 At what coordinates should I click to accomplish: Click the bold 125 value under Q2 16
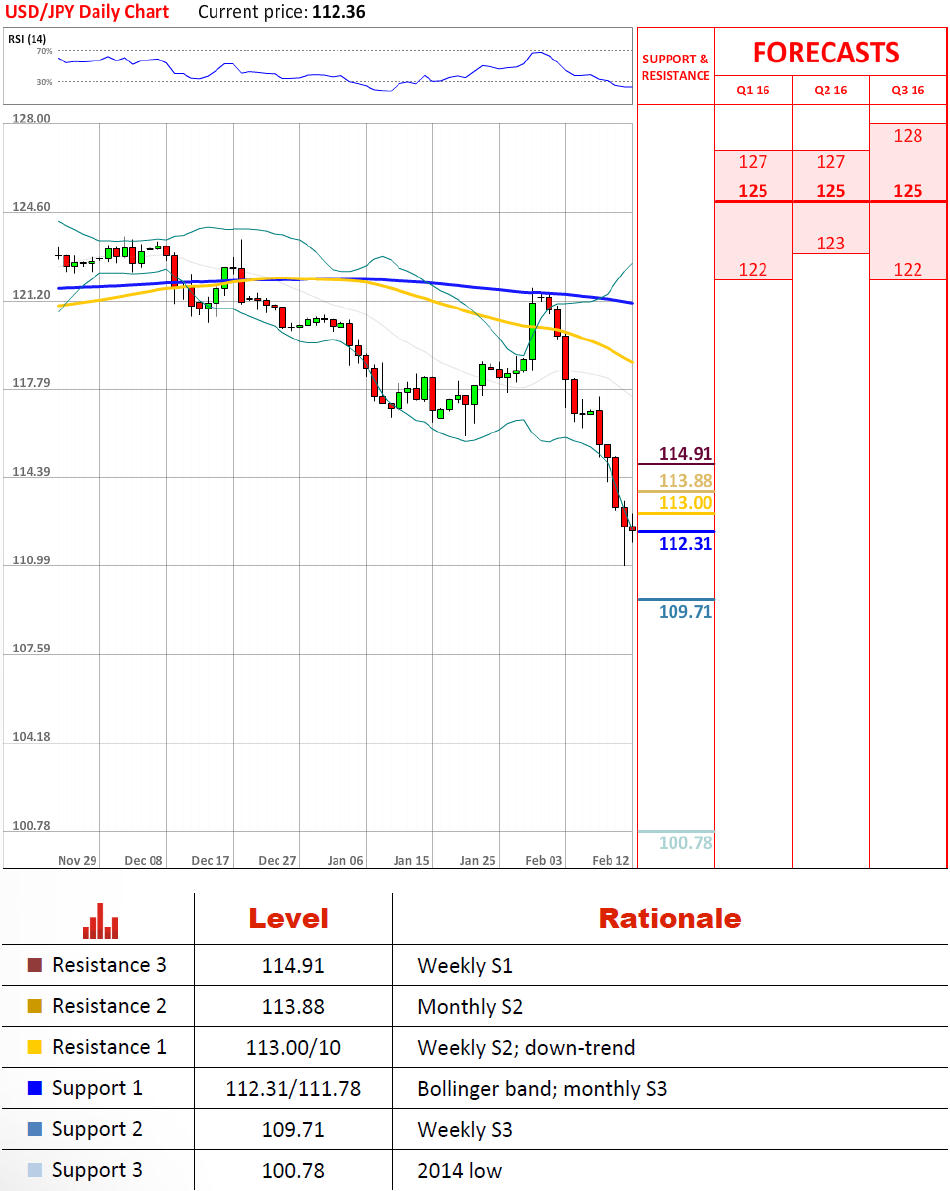tap(831, 191)
